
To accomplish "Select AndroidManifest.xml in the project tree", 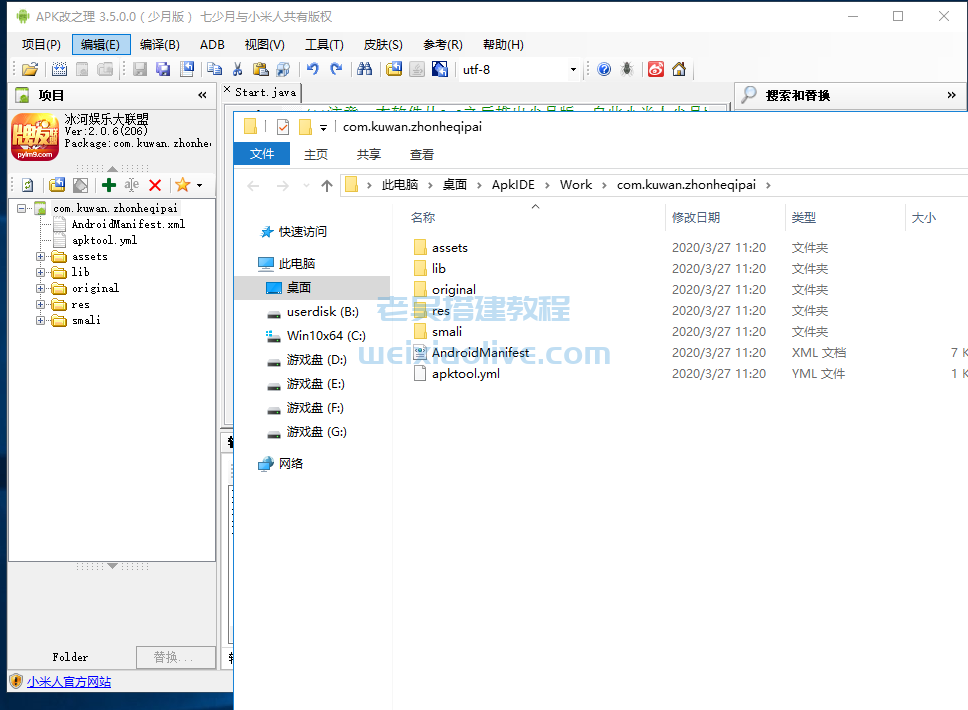I will click(x=128, y=224).
